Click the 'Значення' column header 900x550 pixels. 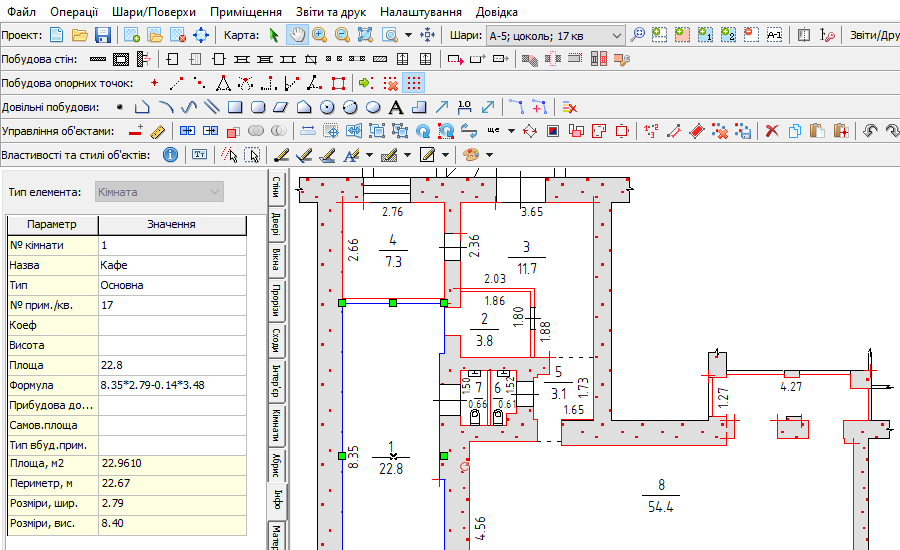[172, 224]
